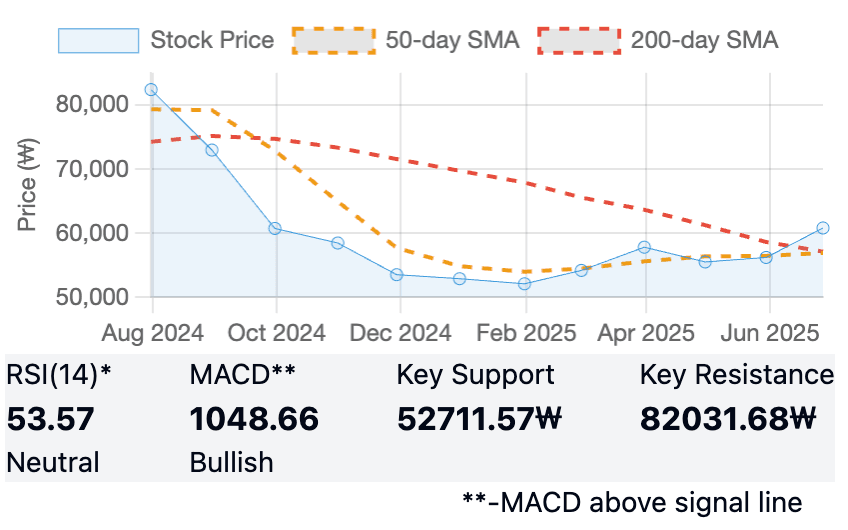Screen dimensions: 848x530
Task: Hide the 50-day SMA series label
Action: pyautogui.click(x=452, y=40)
